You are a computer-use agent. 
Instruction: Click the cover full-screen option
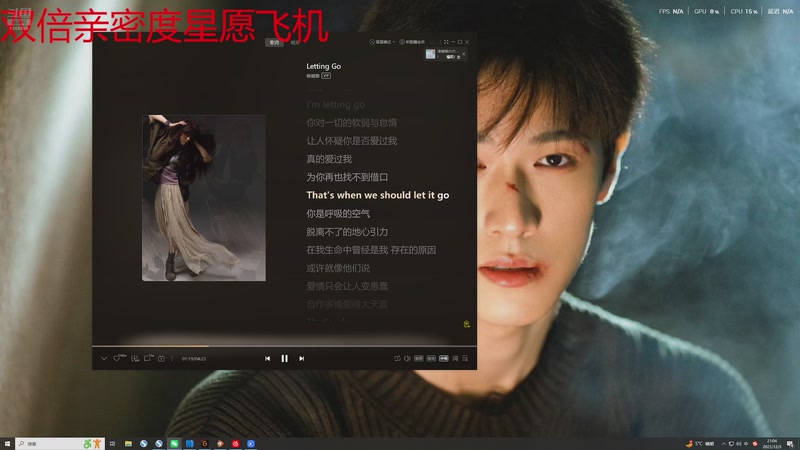(x=412, y=42)
